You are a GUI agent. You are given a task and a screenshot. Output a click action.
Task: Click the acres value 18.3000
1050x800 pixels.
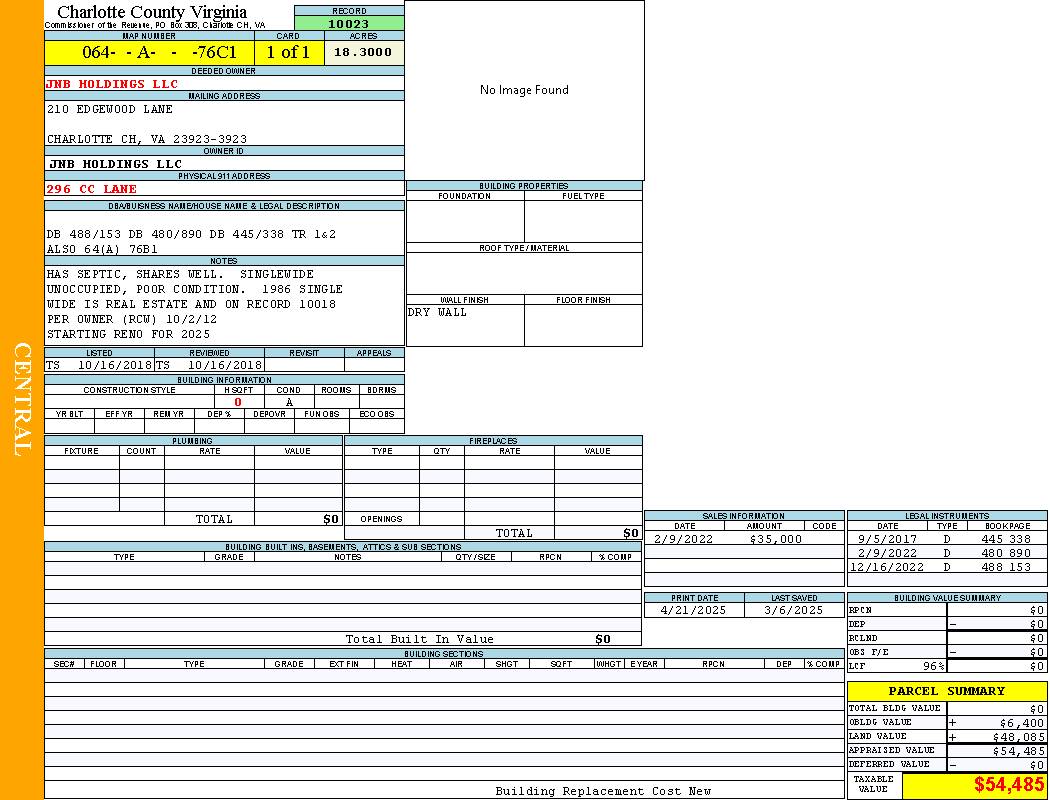point(363,53)
